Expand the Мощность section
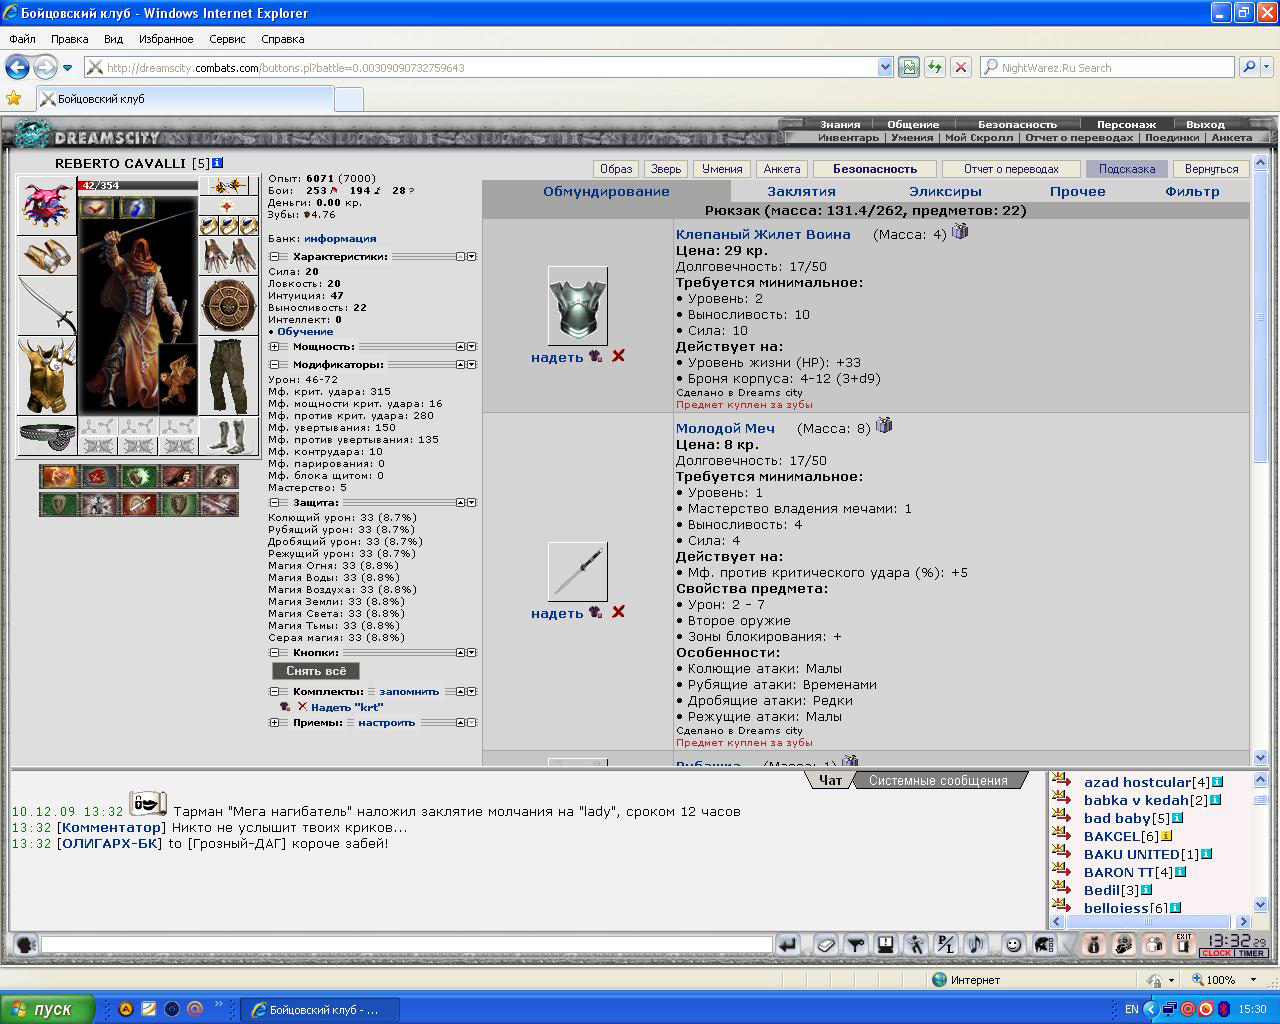 [x=274, y=347]
